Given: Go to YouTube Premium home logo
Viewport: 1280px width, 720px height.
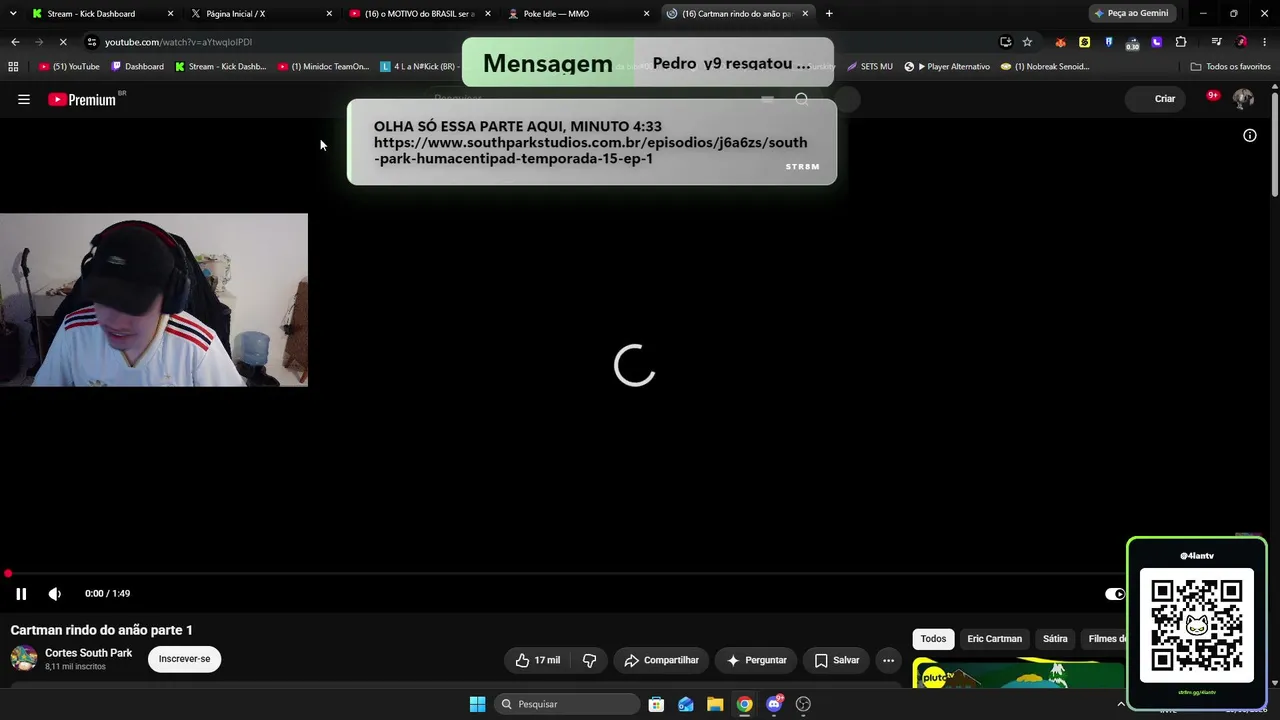Looking at the screenshot, I should click(x=84, y=99).
